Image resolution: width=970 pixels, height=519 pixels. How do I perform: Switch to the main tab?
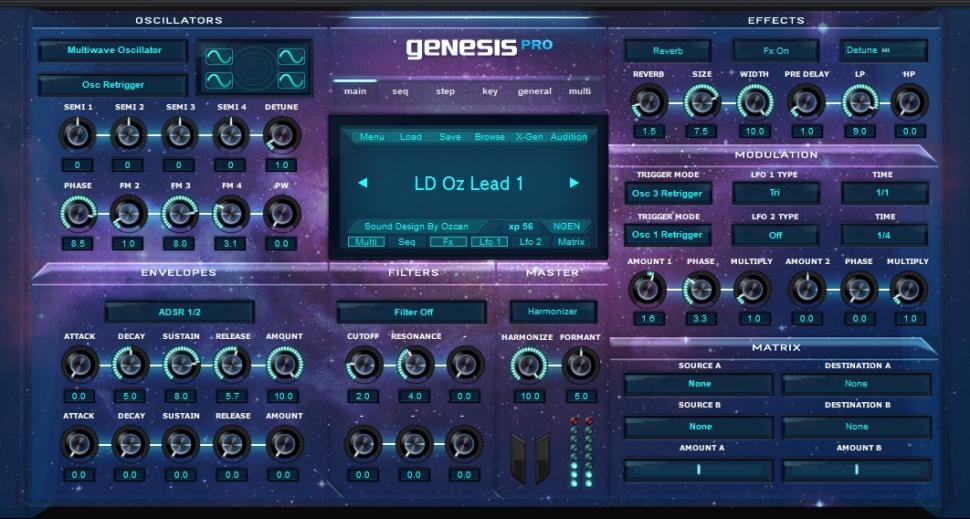(355, 92)
